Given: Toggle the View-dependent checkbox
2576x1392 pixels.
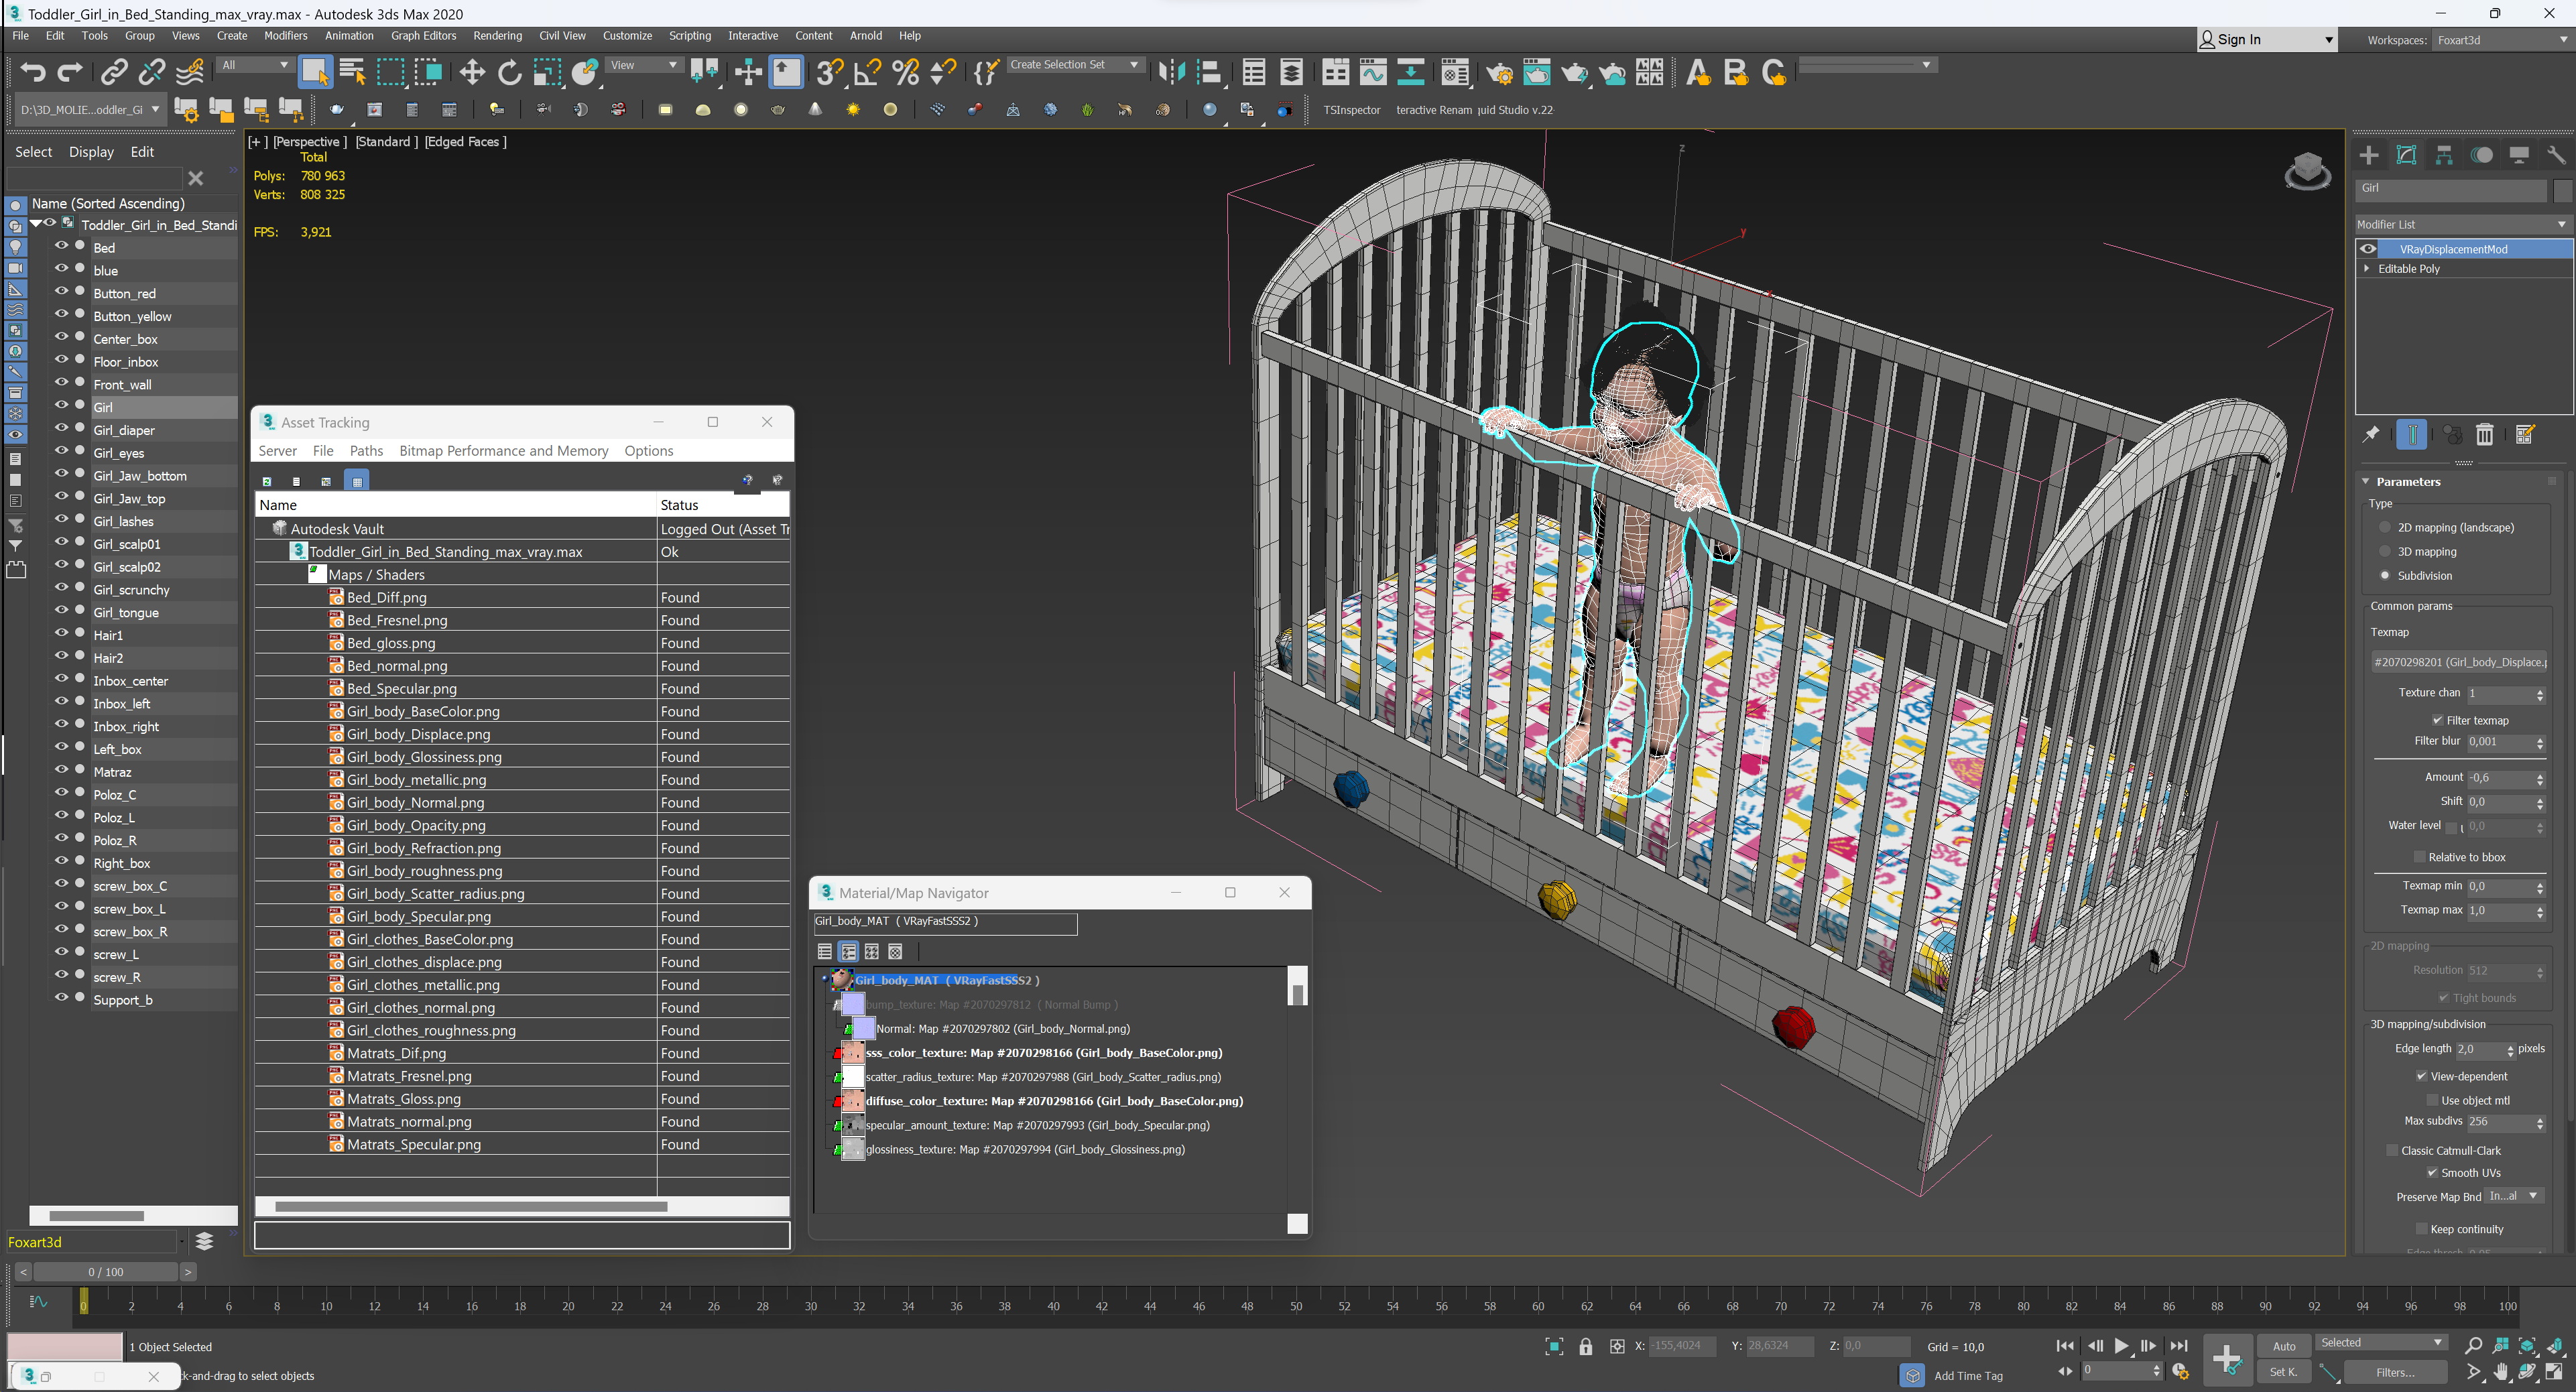Looking at the screenshot, I should pyautogui.click(x=2421, y=1076).
